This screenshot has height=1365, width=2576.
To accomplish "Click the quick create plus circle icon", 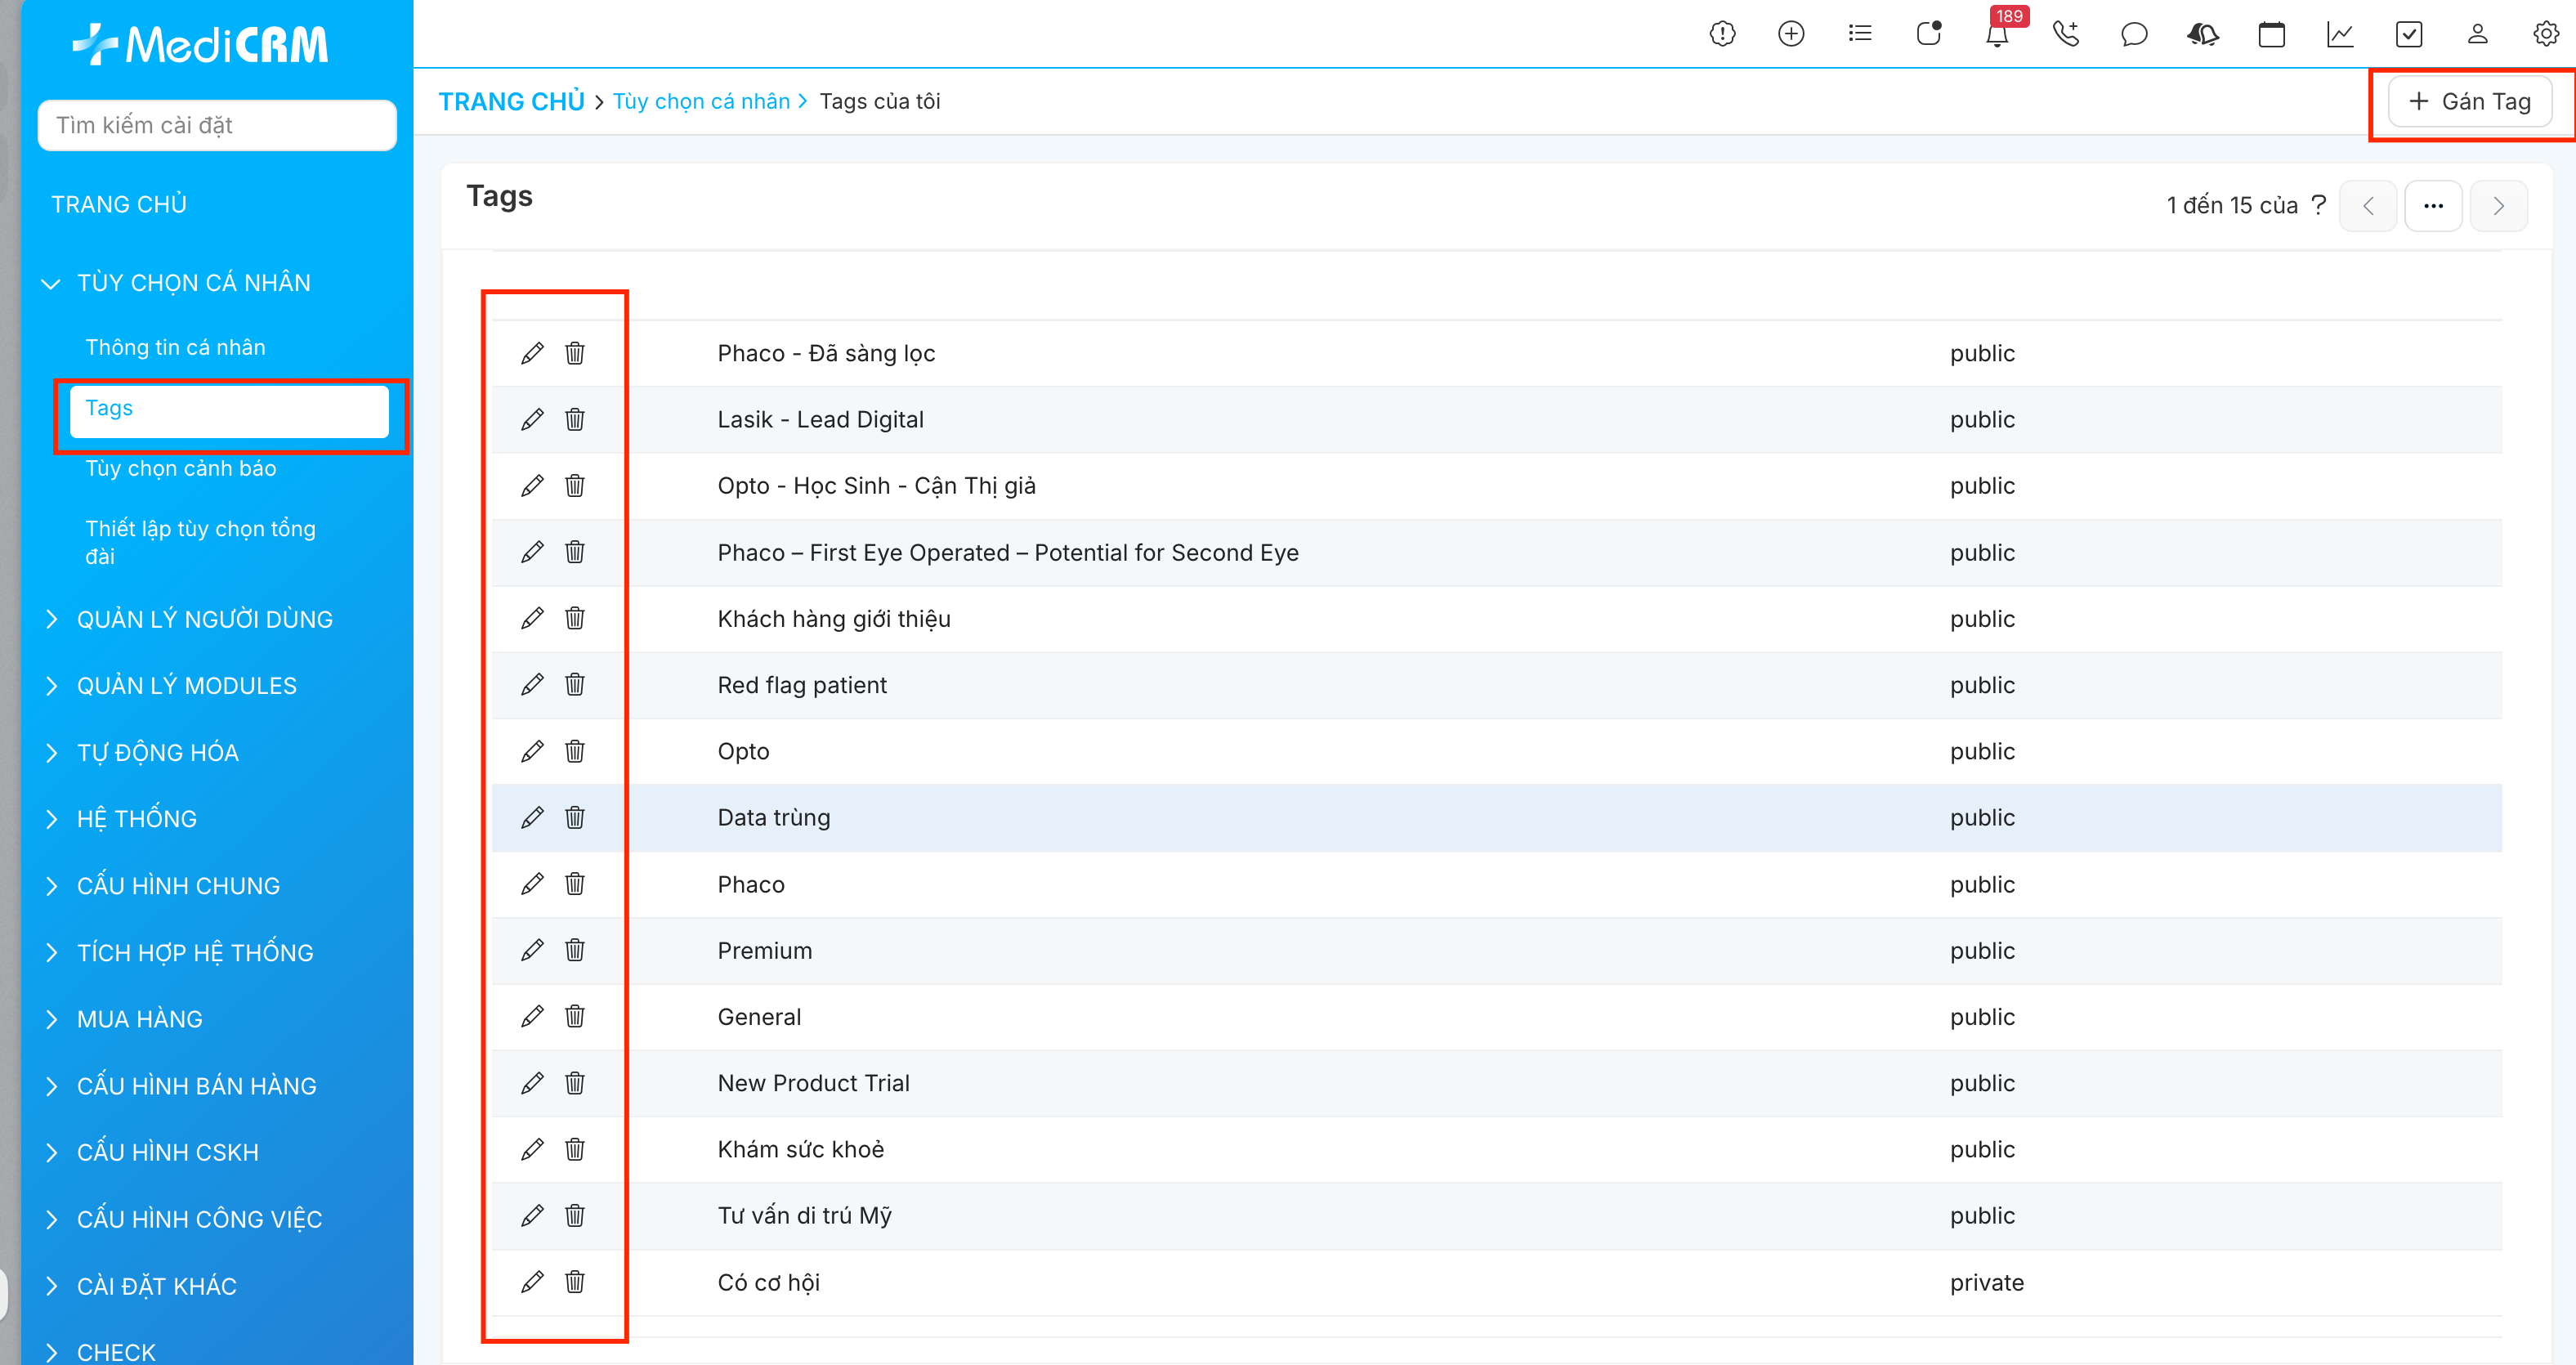I will click(x=1791, y=35).
